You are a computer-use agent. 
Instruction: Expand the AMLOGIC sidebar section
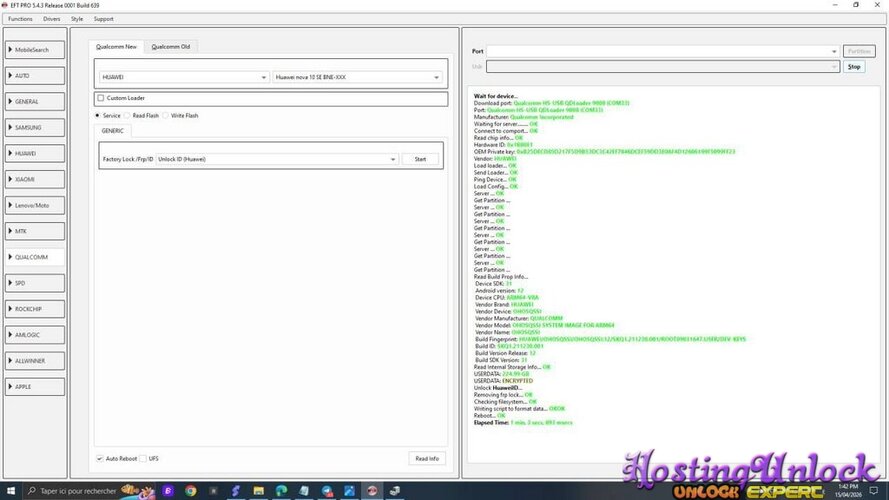coord(35,334)
